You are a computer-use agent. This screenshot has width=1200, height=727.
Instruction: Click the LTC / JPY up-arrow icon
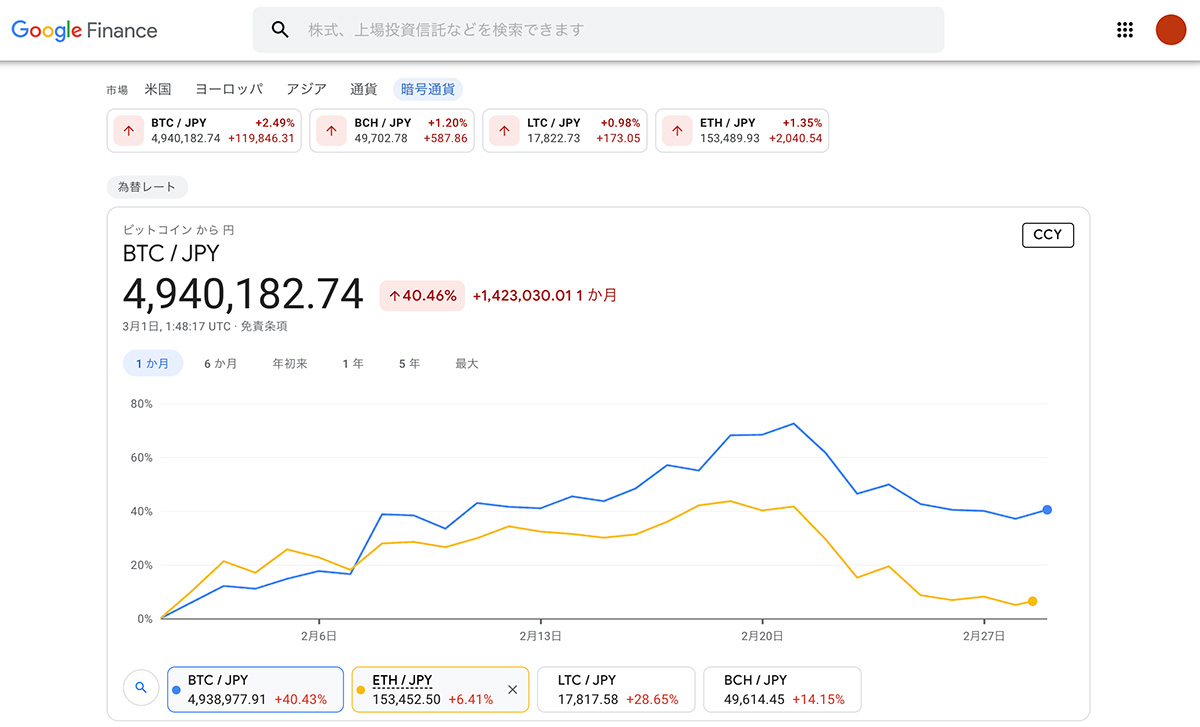coord(504,130)
